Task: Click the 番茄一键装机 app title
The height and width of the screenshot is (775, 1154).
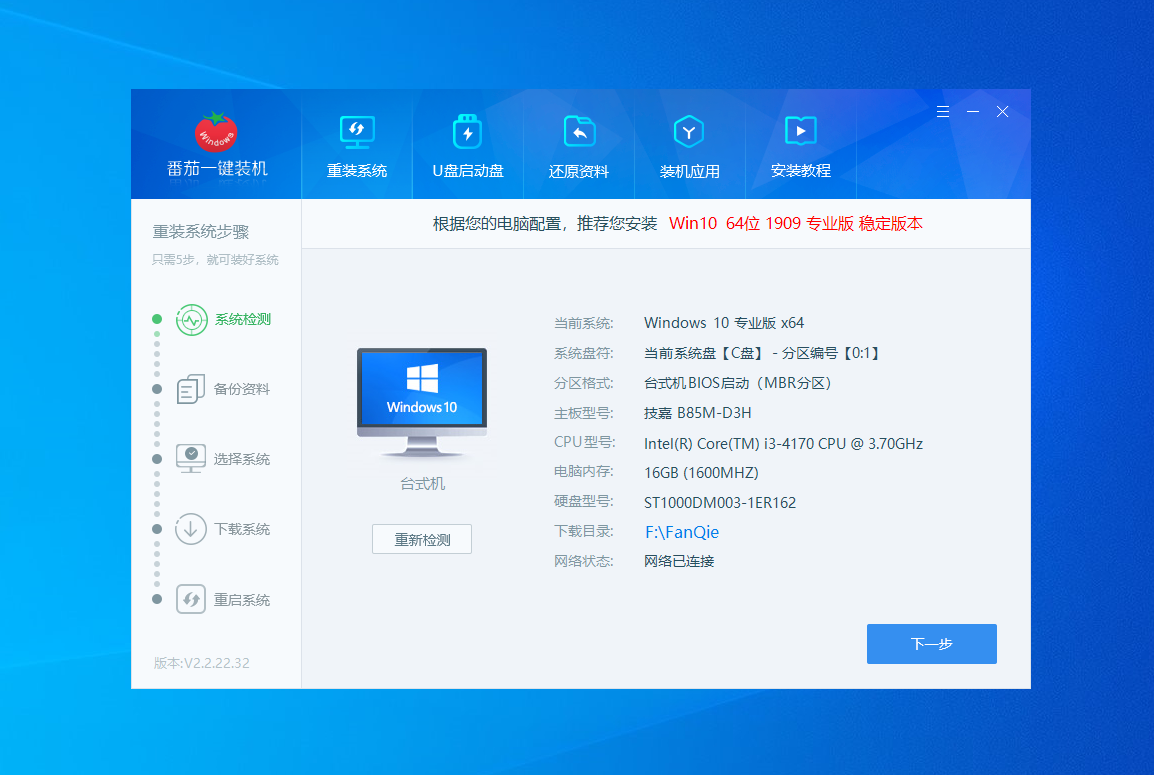Action: tap(217, 169)
